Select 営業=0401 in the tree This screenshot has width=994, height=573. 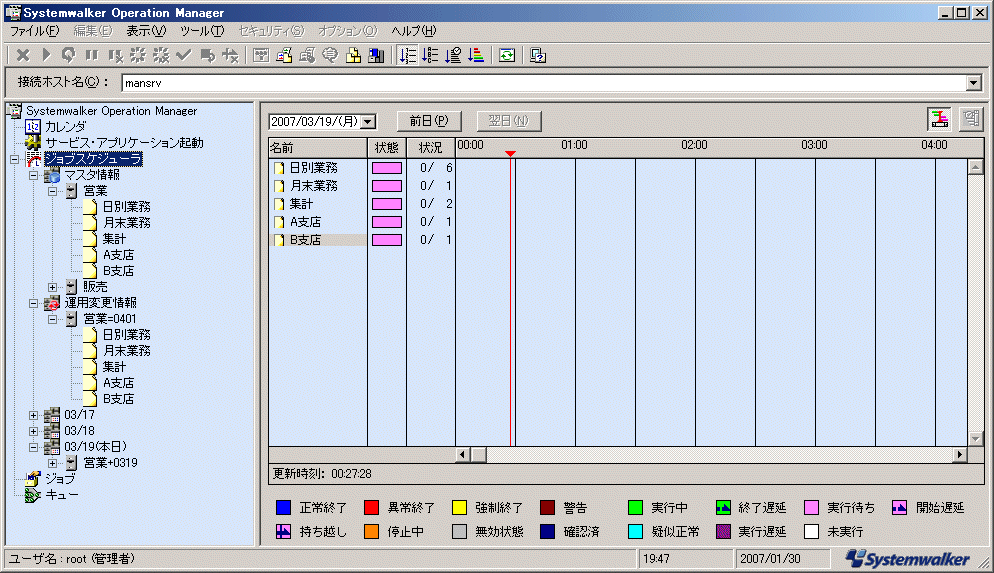[x=110, y=319]
